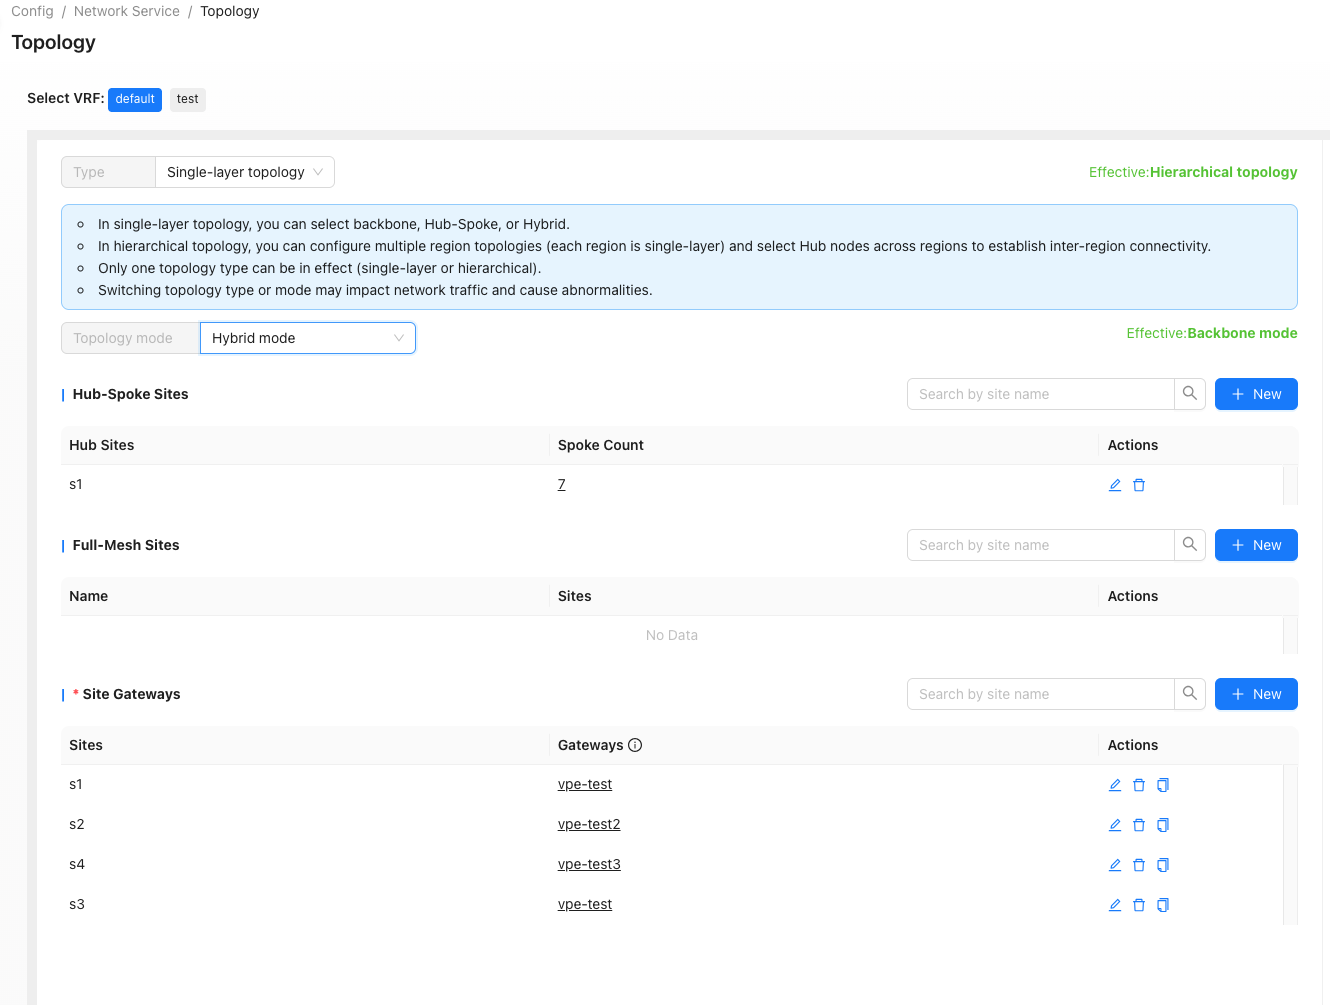This screenshot has width=1330, height=1005.
Task: Focus Site Gateways search field
Action: point(1040,694)
